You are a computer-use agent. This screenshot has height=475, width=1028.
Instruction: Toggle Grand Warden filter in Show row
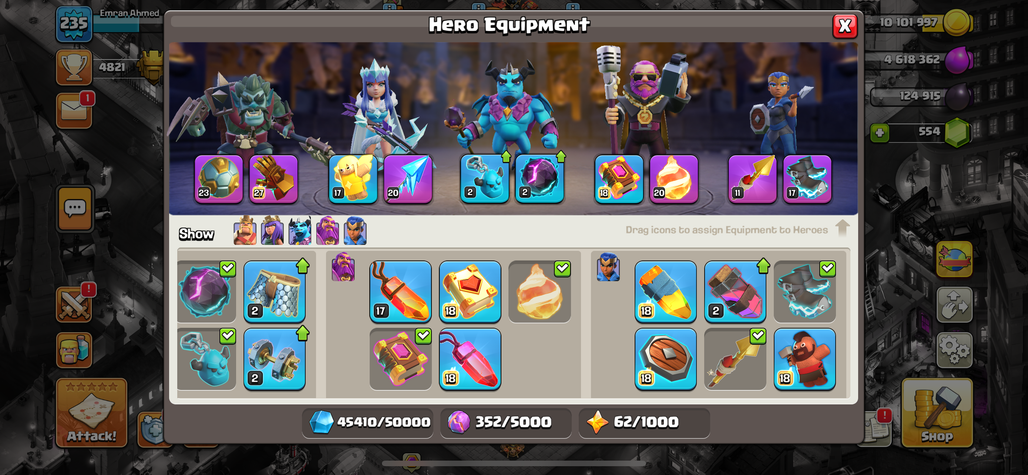click(328, 231)
